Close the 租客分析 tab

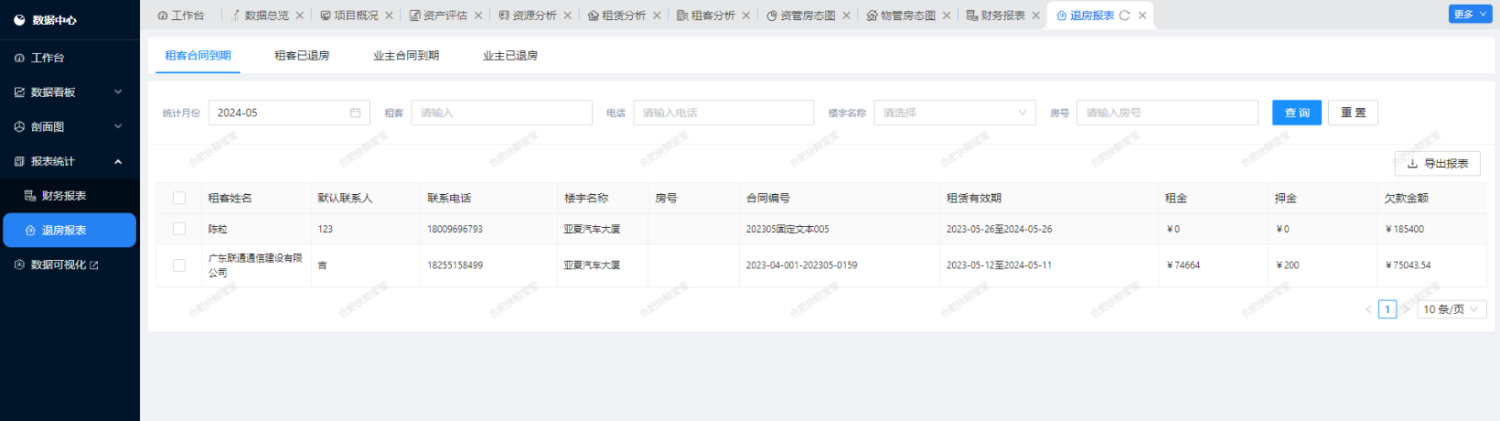tap(747, 15)
